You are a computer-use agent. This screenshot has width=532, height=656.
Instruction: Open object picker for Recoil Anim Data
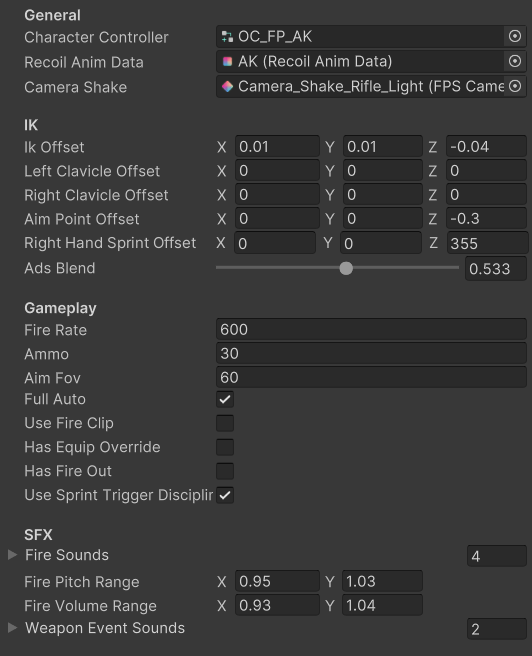point(515,62)
